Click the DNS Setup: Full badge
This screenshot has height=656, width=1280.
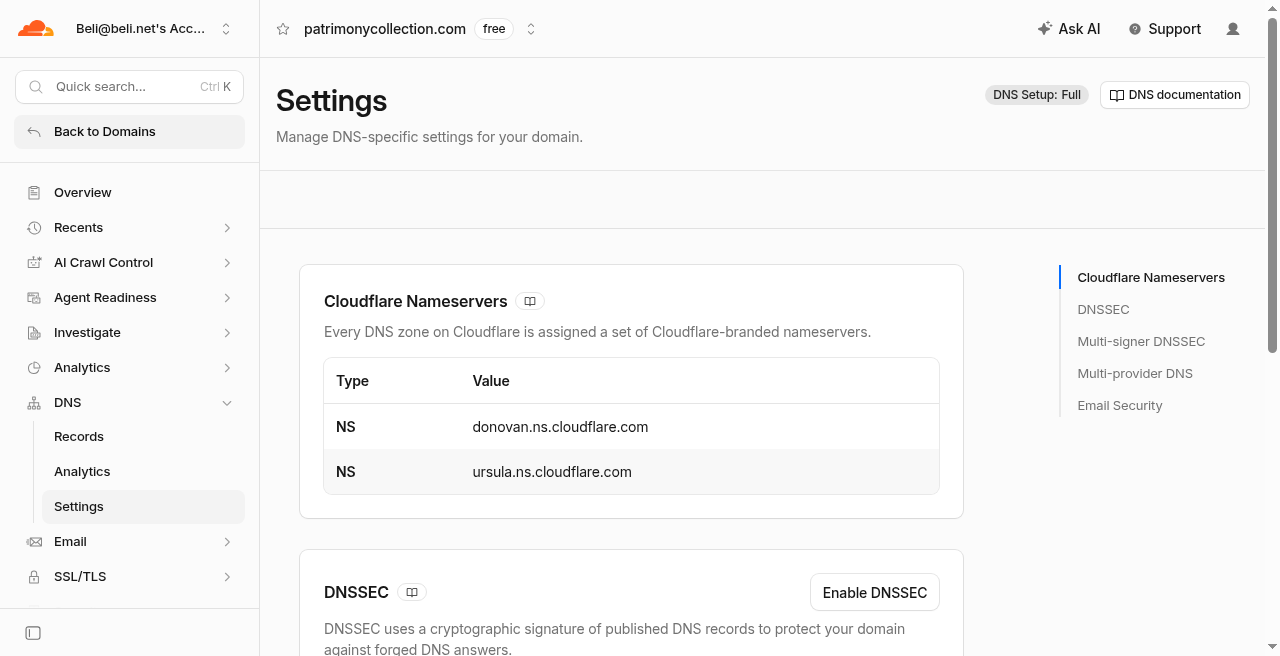coord(1037,95)
